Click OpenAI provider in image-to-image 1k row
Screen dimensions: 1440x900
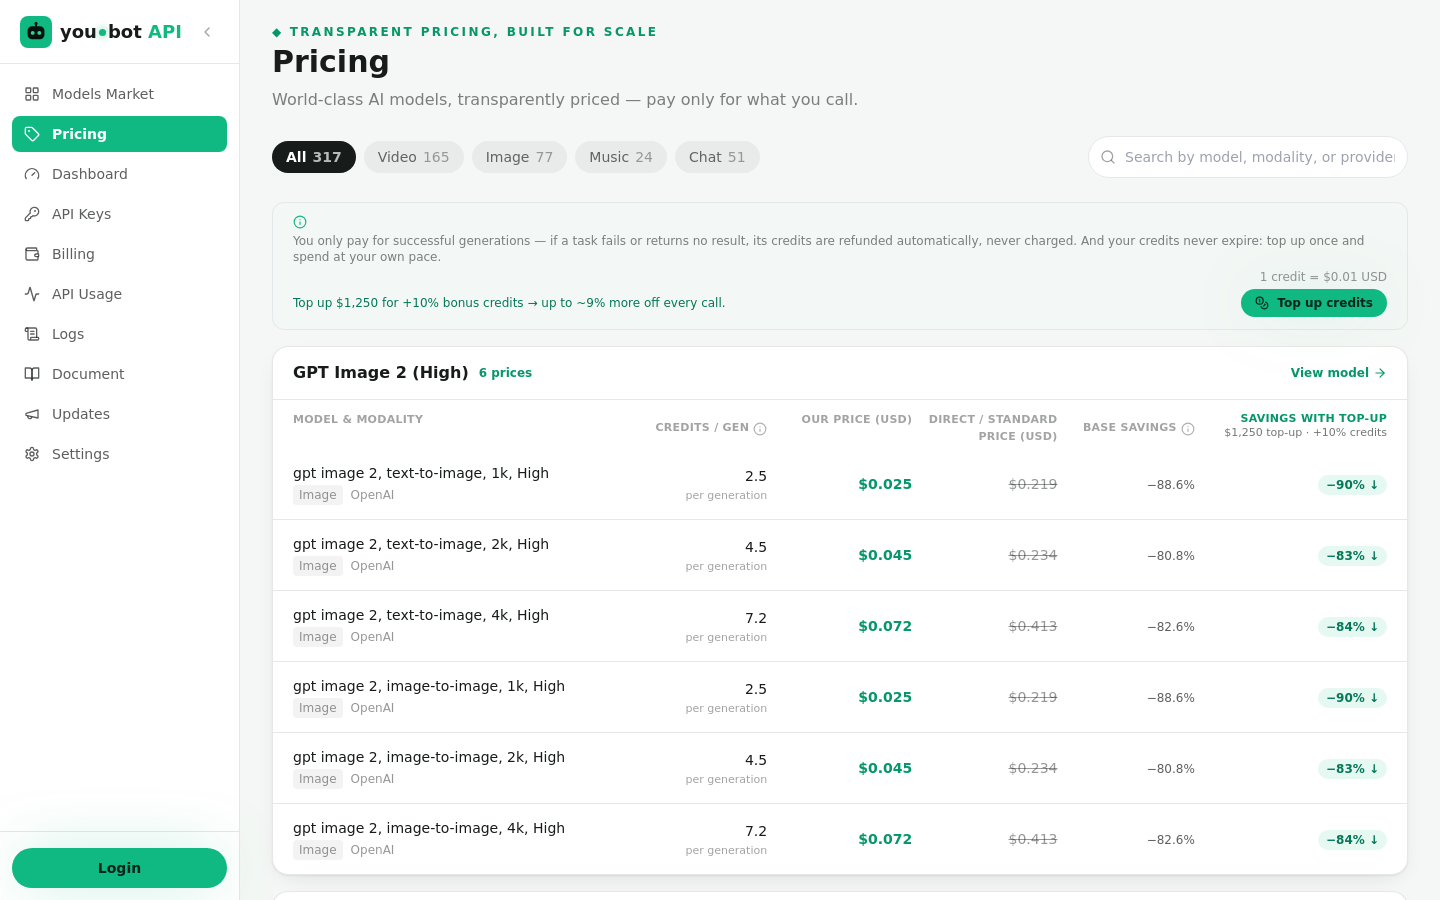(372, 708)
